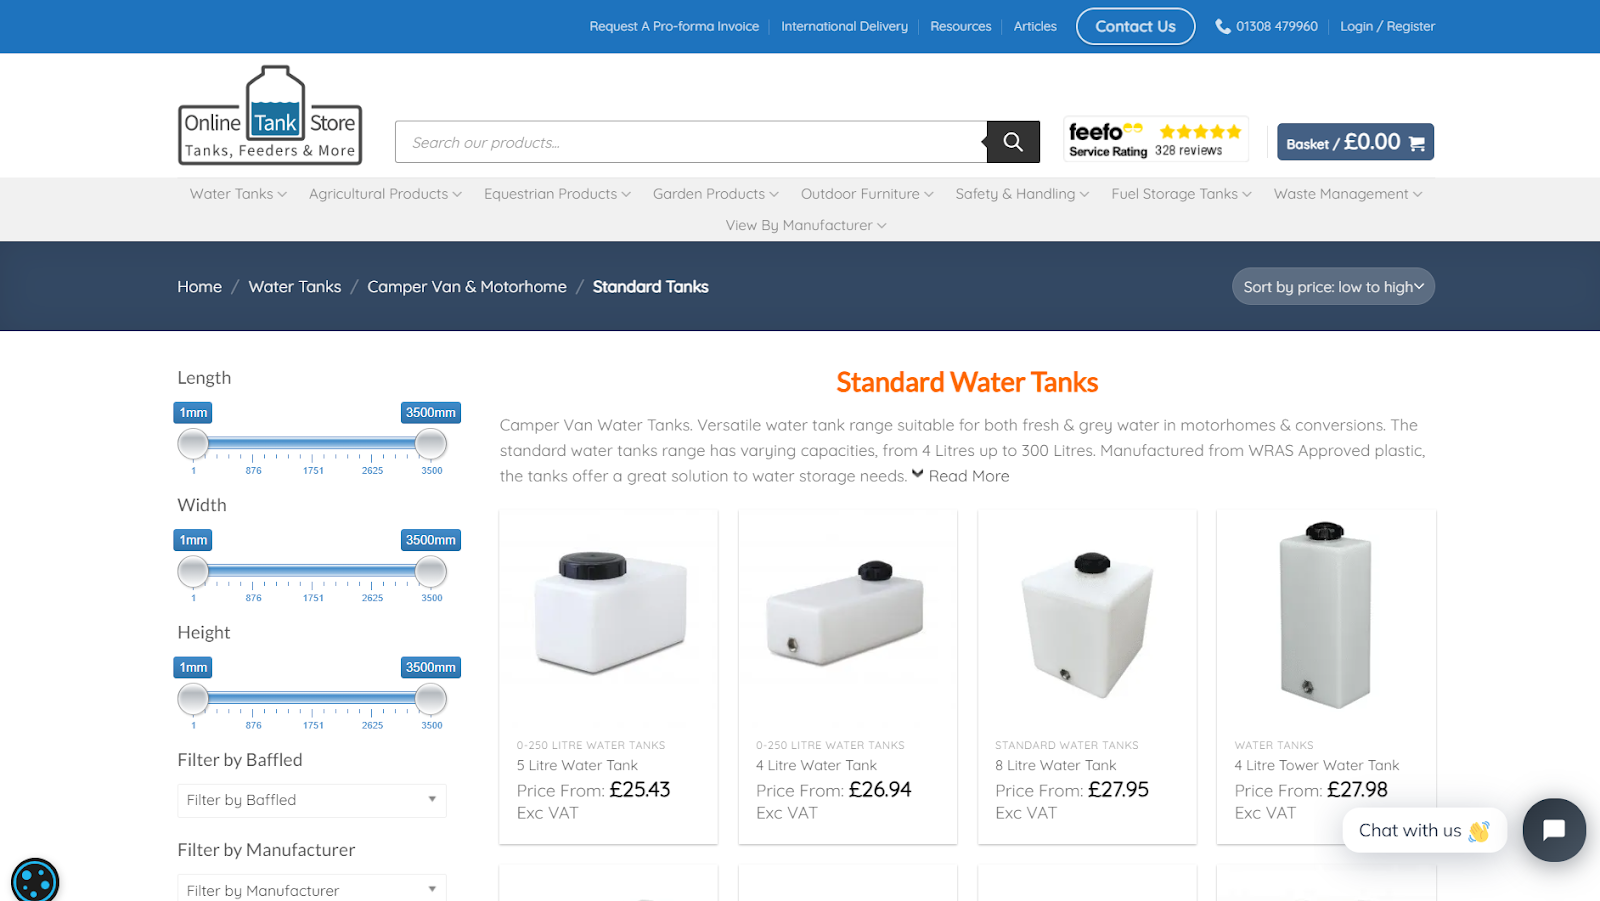Click the Online Tank Store logo
Image resolution: width=1600 pixels, height=901 pixels.
coord(270,115)
